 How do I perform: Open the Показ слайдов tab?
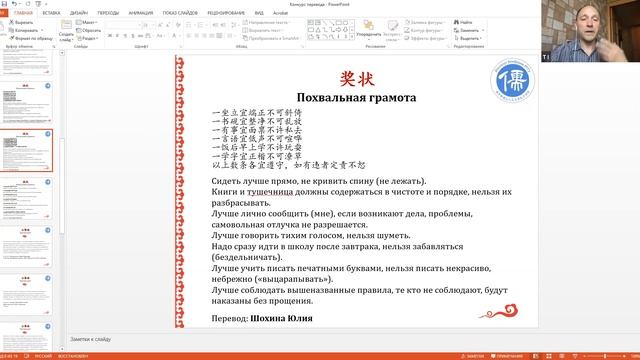point(180,13)
